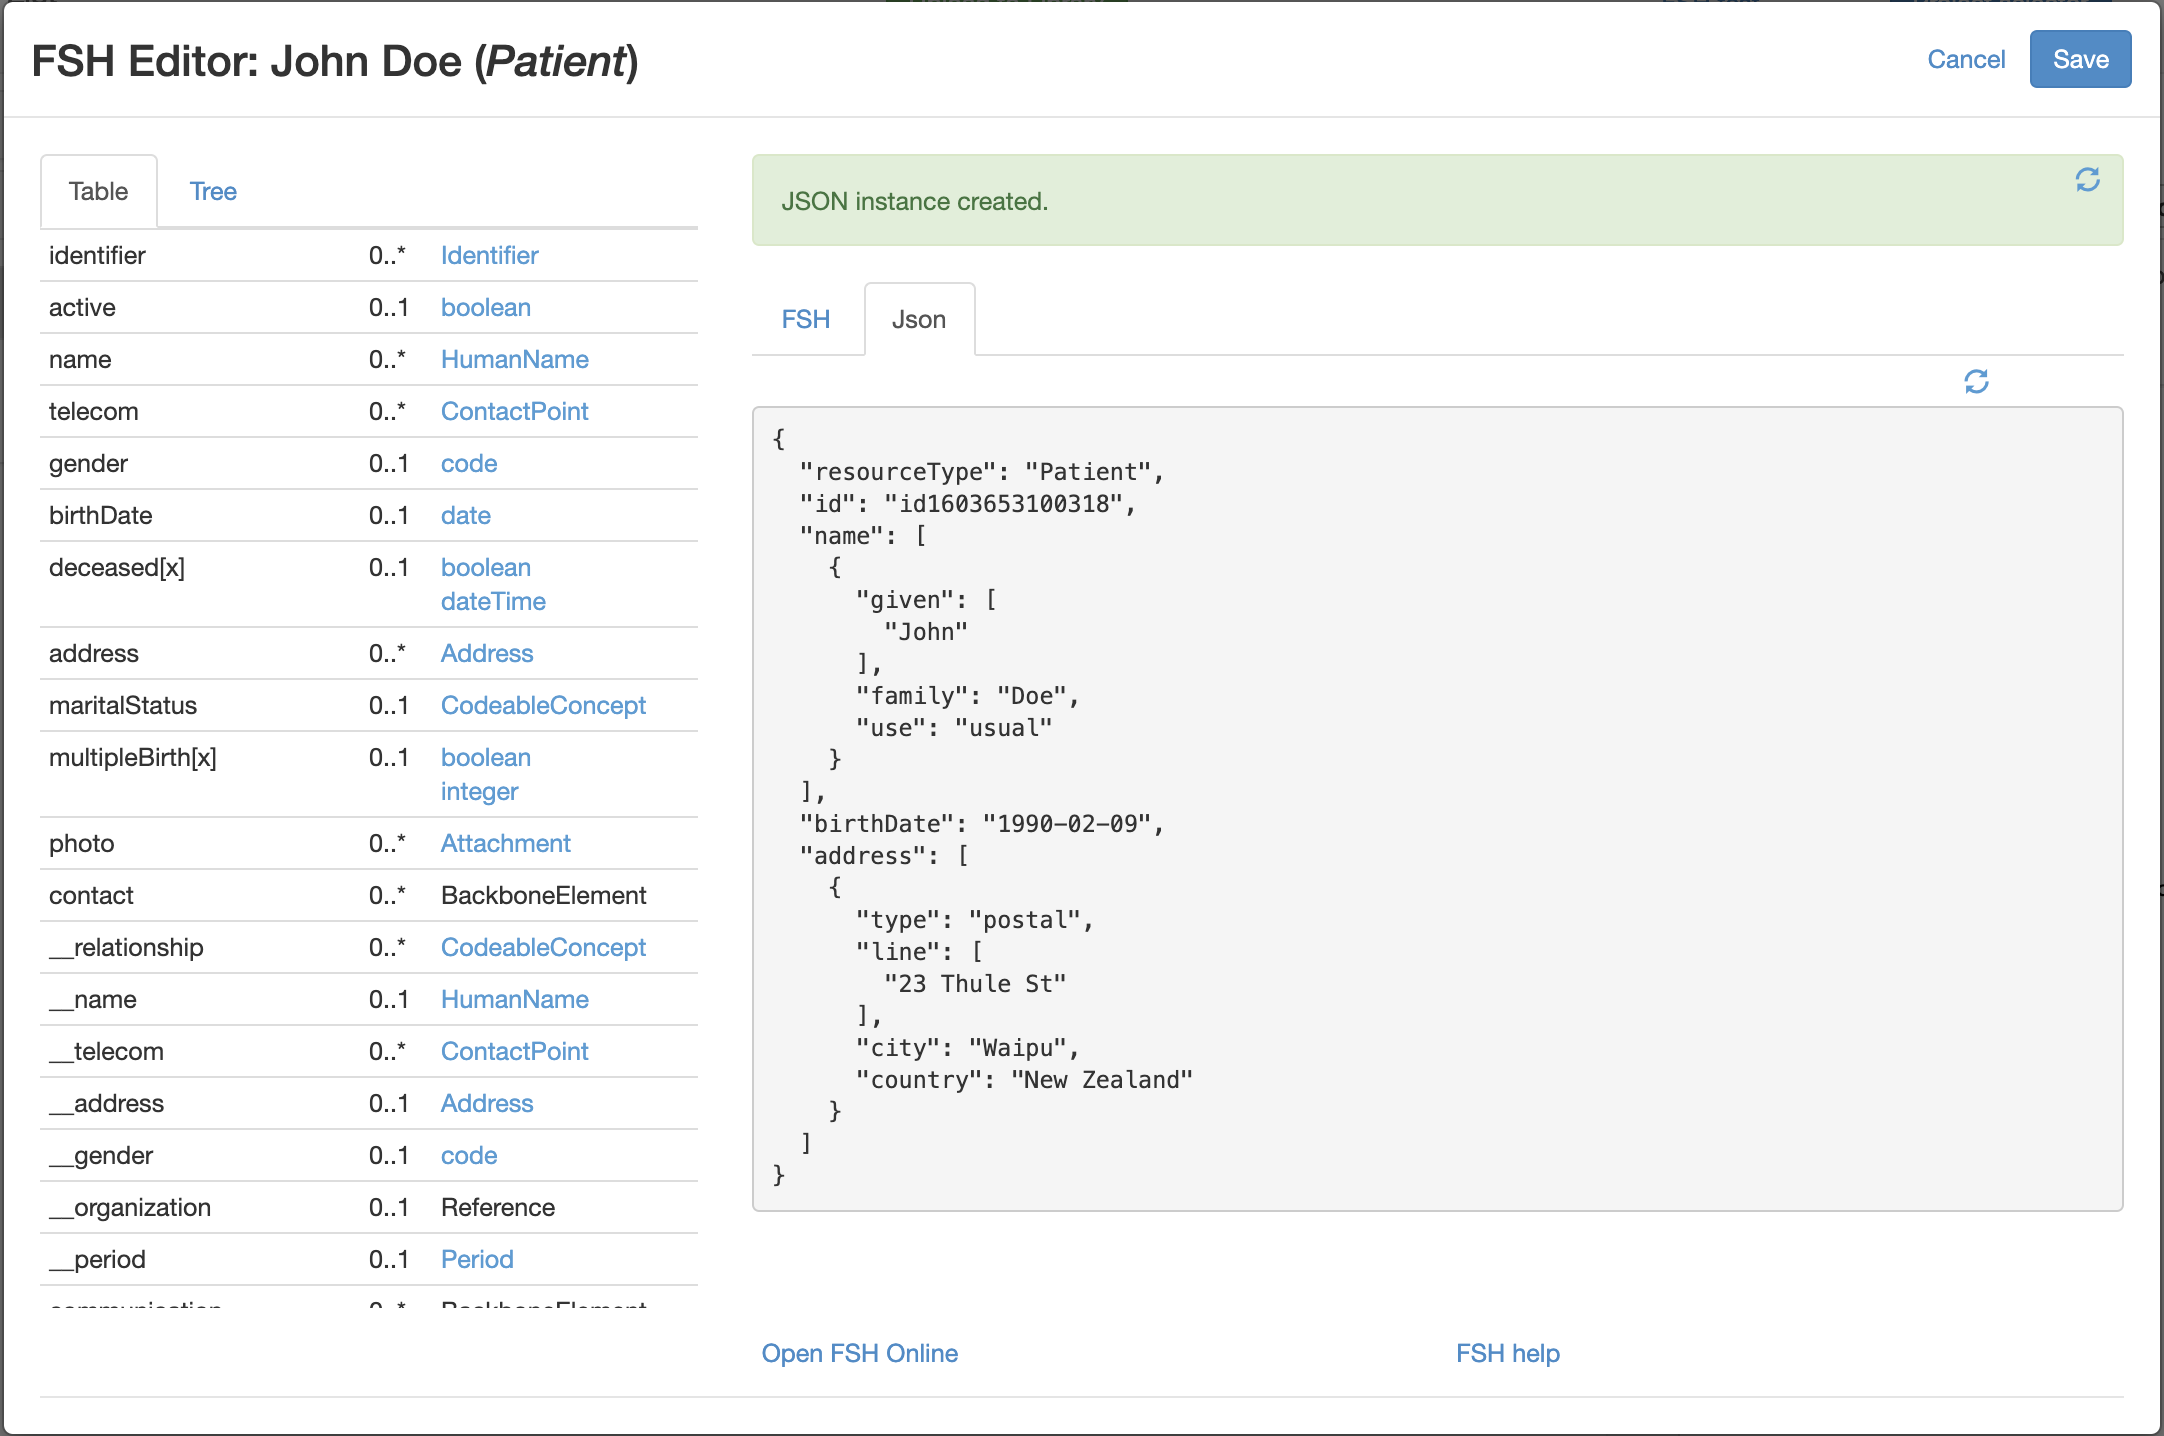Screen dimensions: 2164x1436
Task: Open FSH Online
Action: click(x=860, y=1353)
